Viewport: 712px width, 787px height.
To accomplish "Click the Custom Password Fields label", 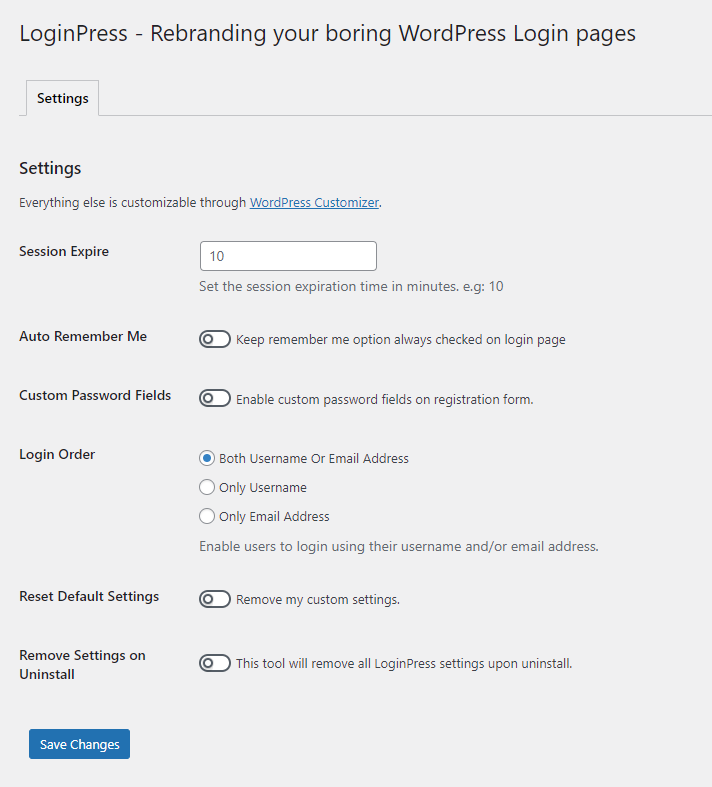I will click(95, 396).
